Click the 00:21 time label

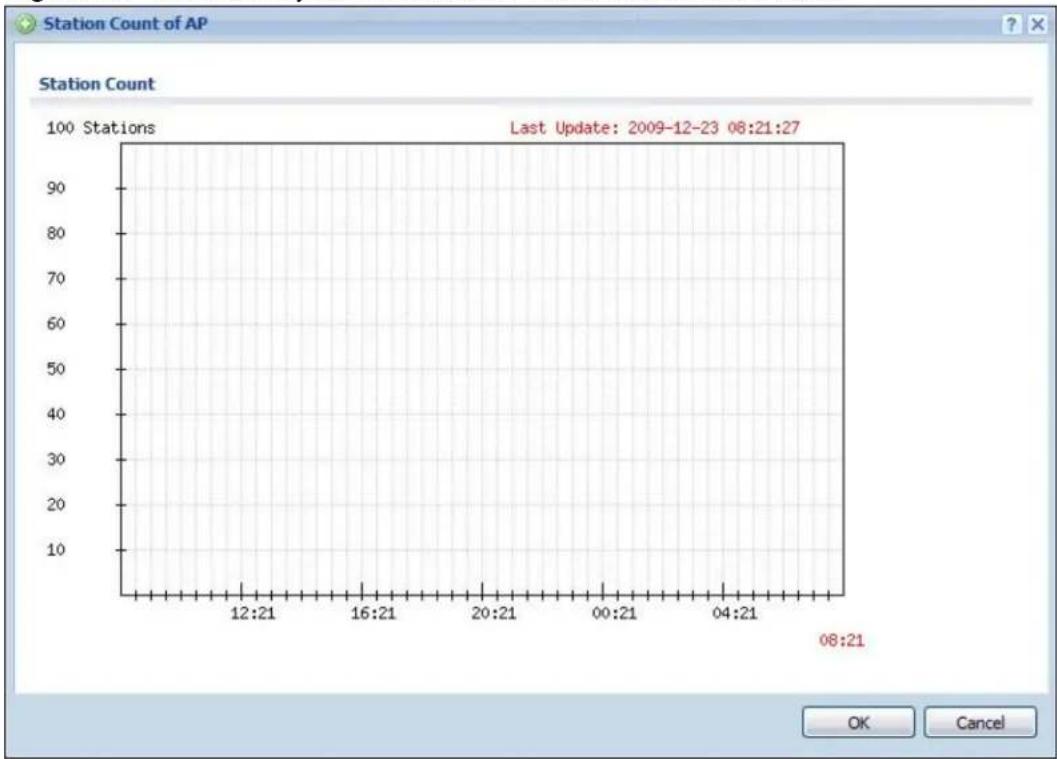coord(614,613)
